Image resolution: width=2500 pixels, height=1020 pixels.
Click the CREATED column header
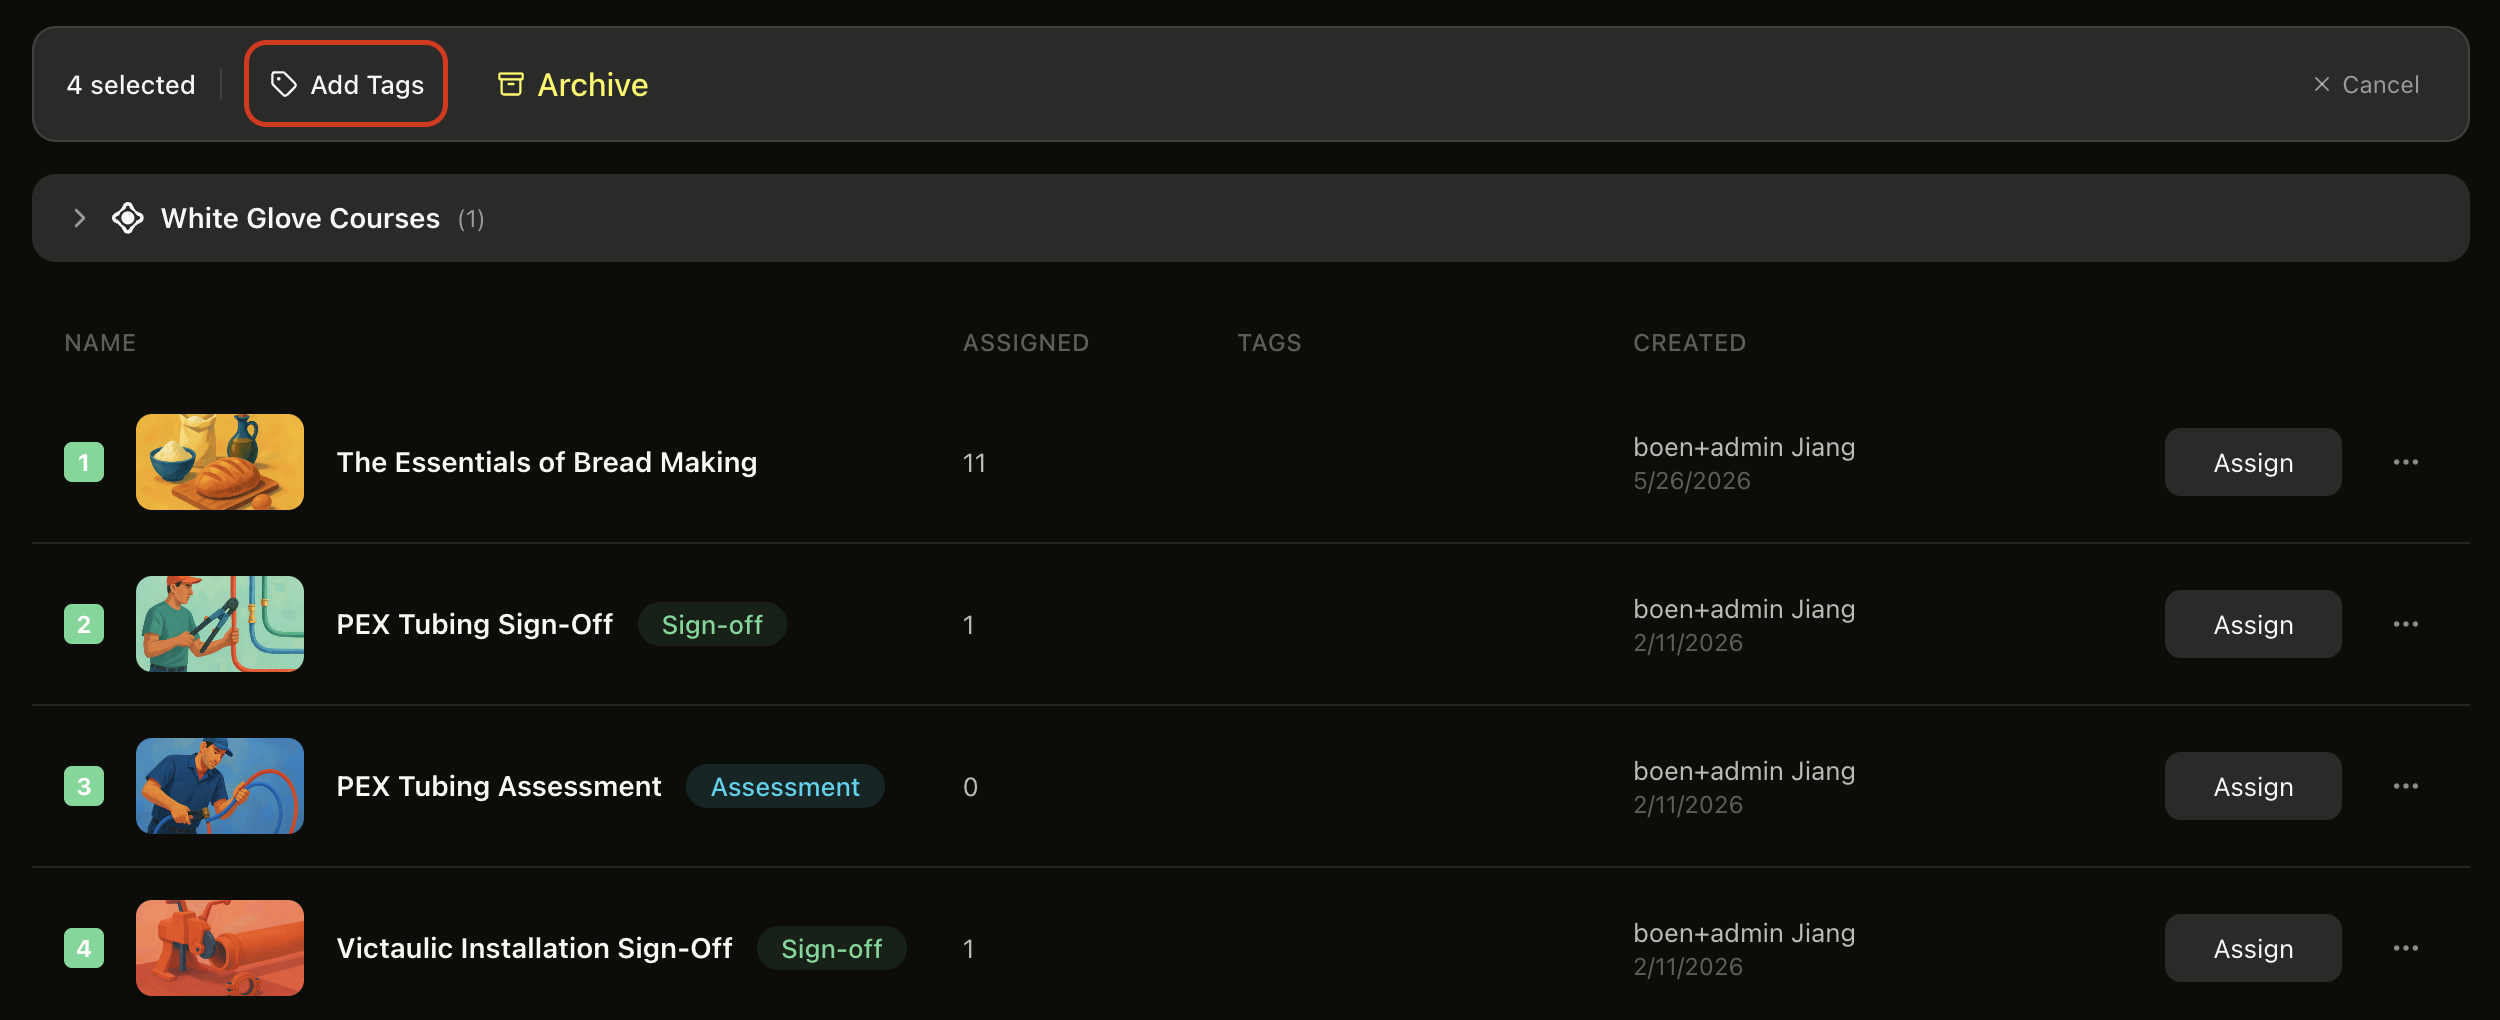pos(1689,343)
